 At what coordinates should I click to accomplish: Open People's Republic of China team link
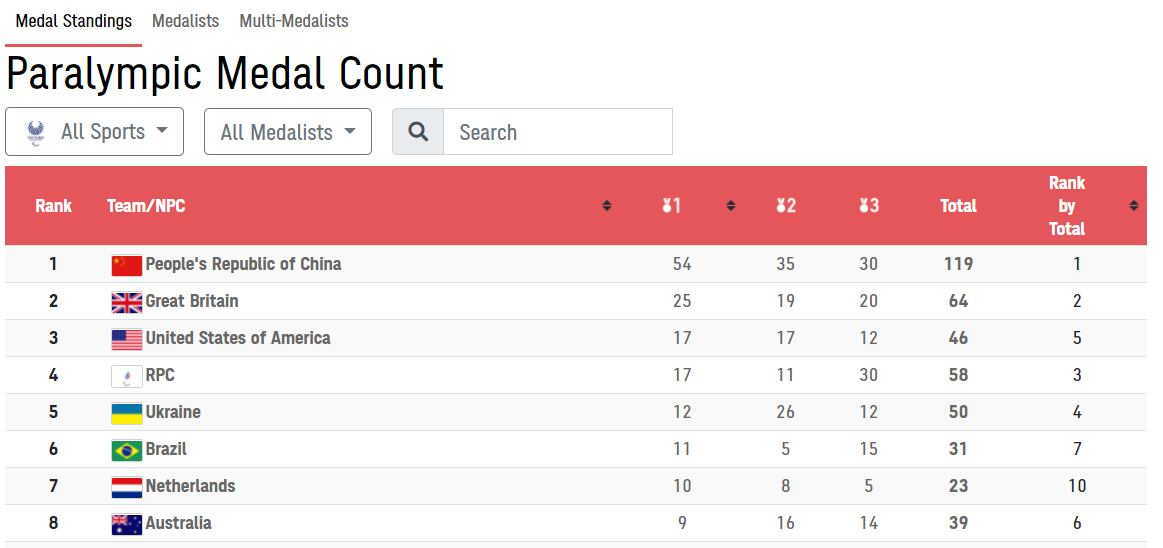243,264
